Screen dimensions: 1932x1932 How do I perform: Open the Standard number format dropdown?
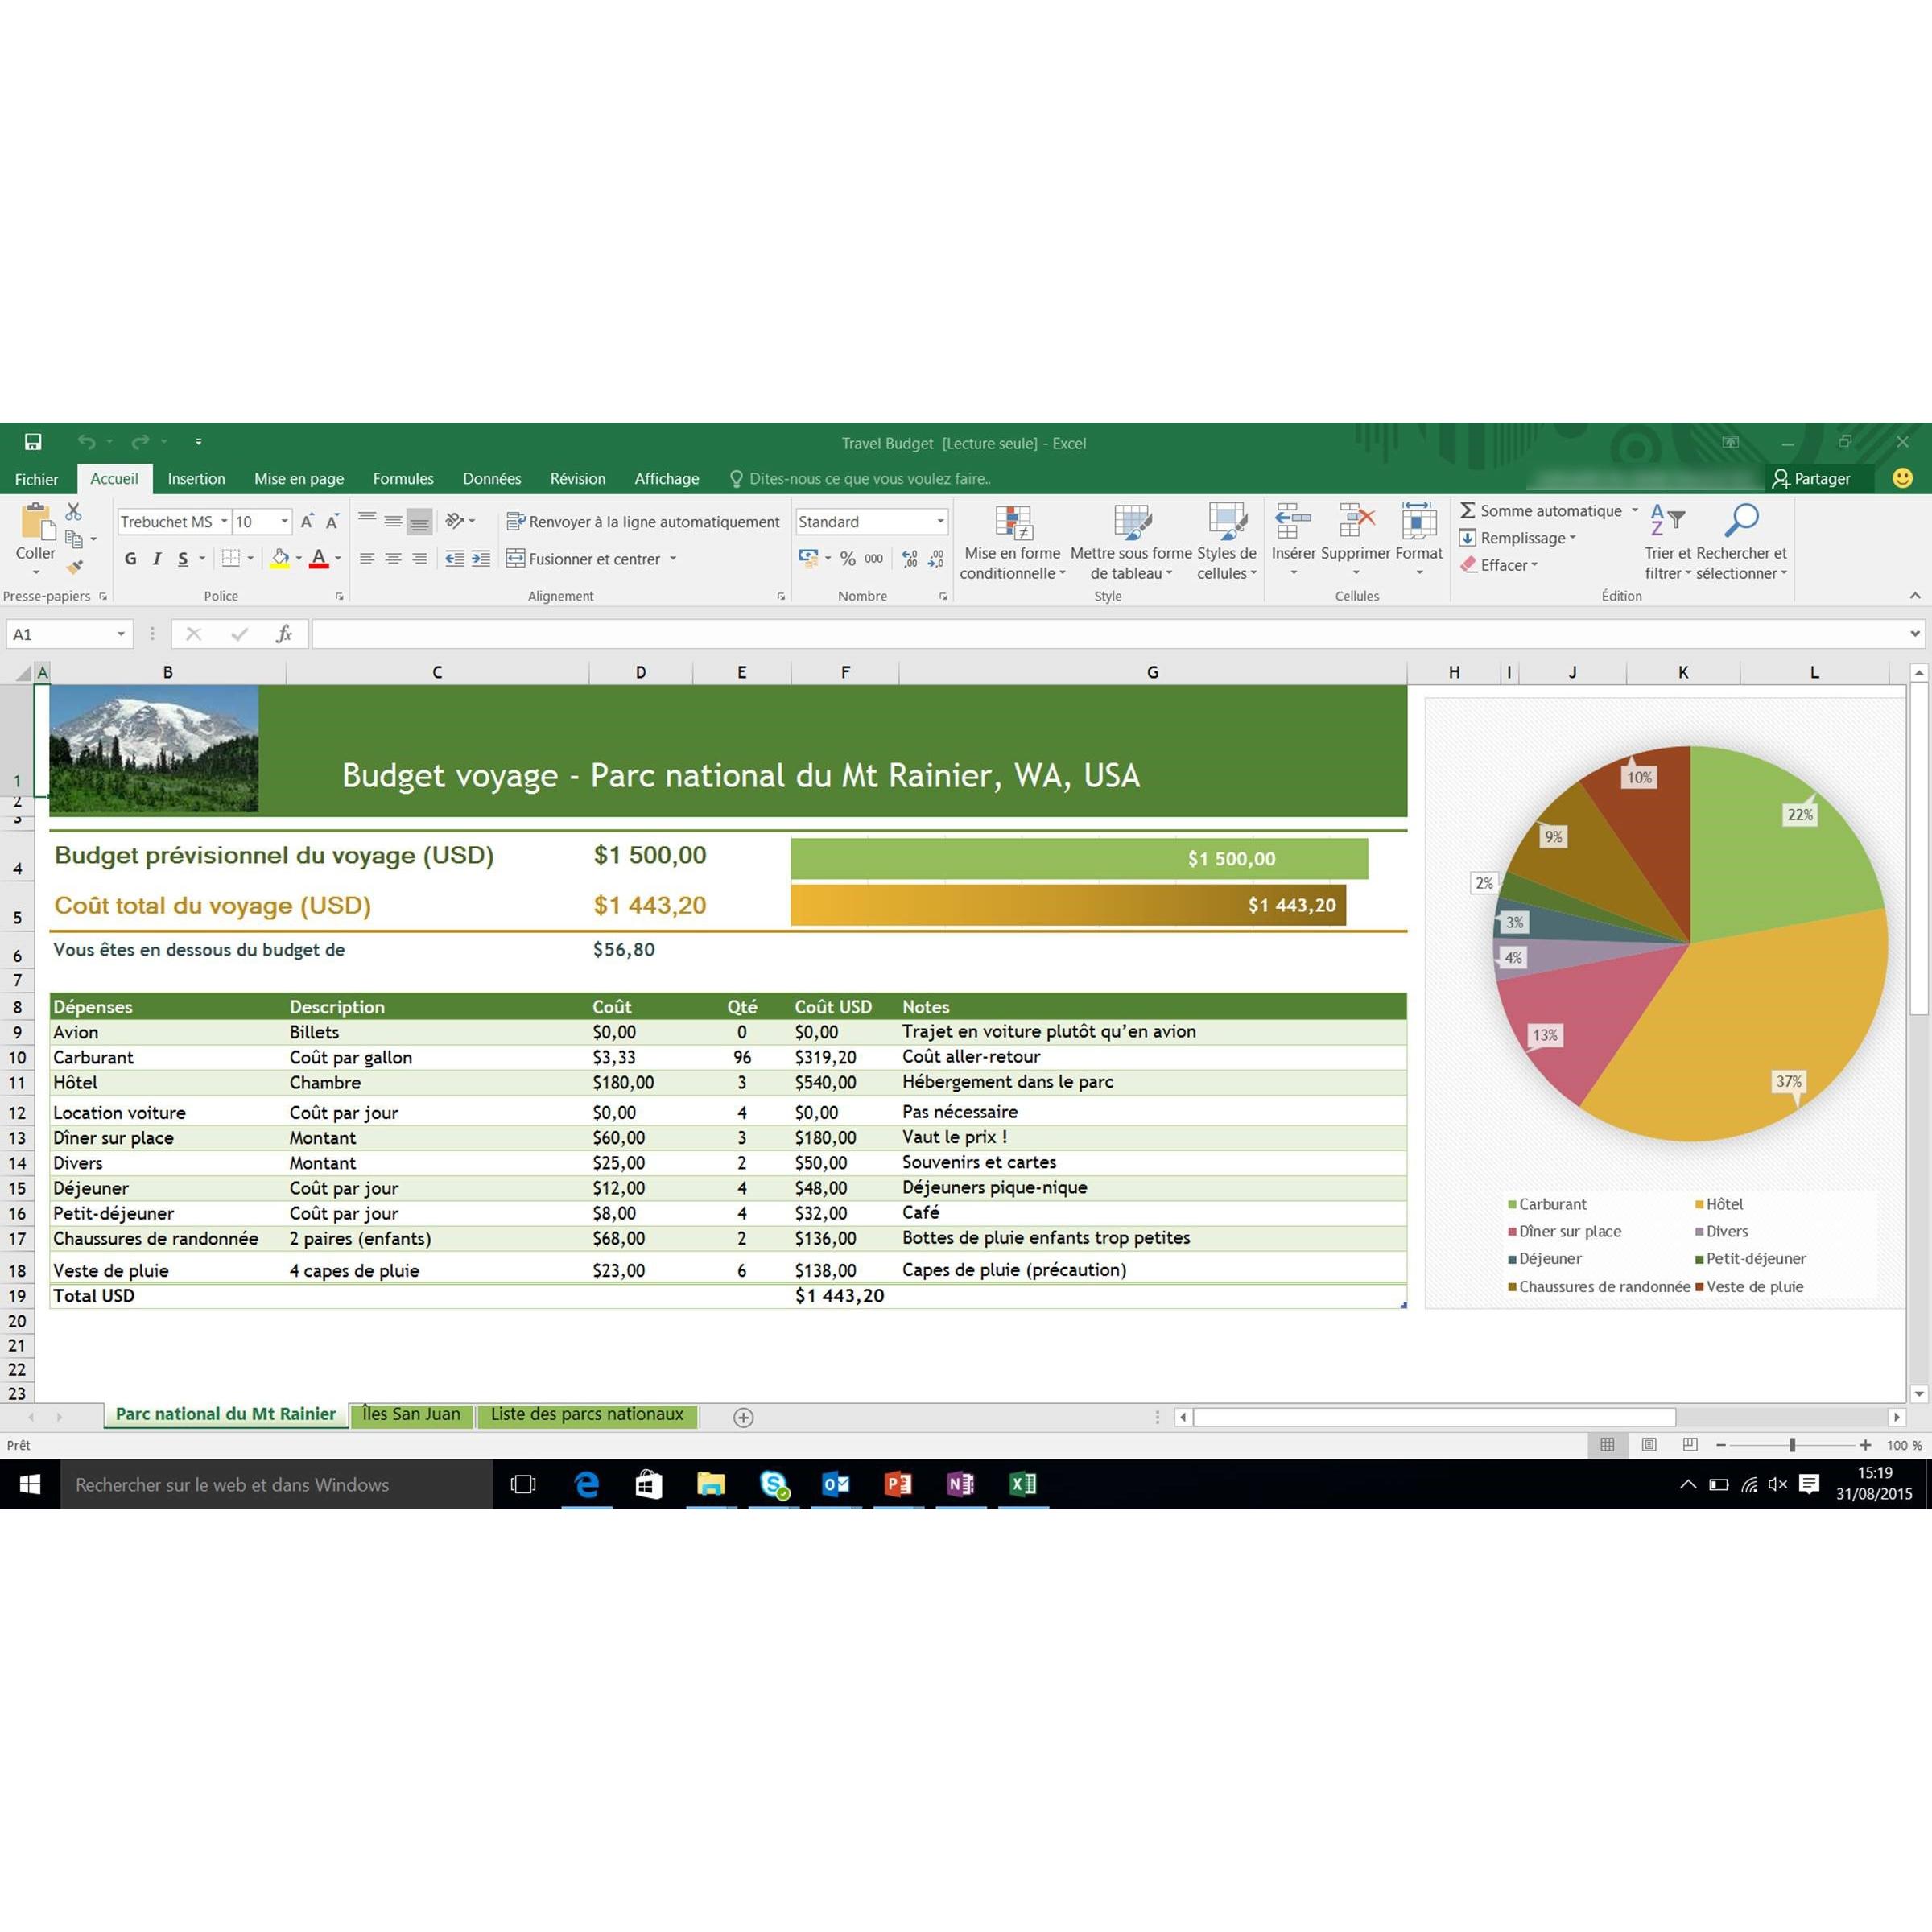[940, 521]
